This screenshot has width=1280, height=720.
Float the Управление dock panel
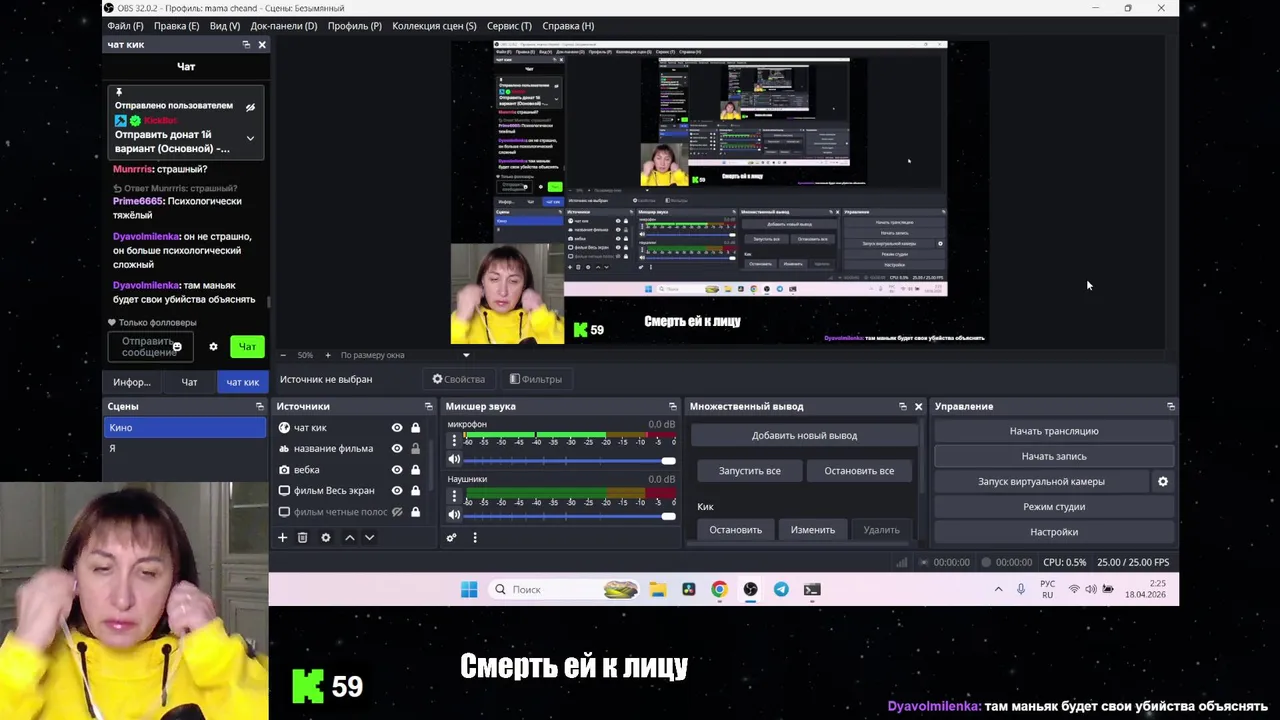tap(1170, 407)
